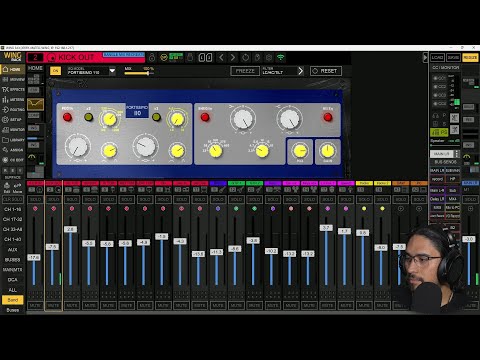Open the Setup section in sidebar
Screen dimensions: 480x360
[13, 119]
